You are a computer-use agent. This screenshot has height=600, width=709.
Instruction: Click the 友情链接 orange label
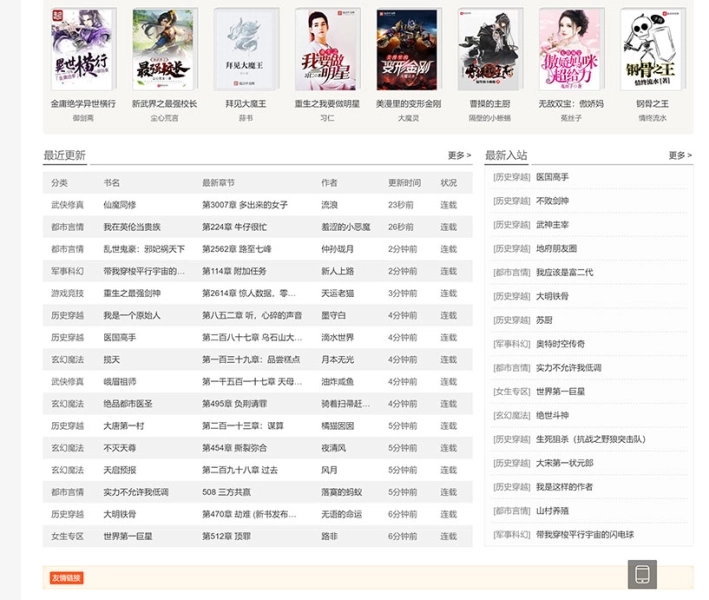(66, 578)
